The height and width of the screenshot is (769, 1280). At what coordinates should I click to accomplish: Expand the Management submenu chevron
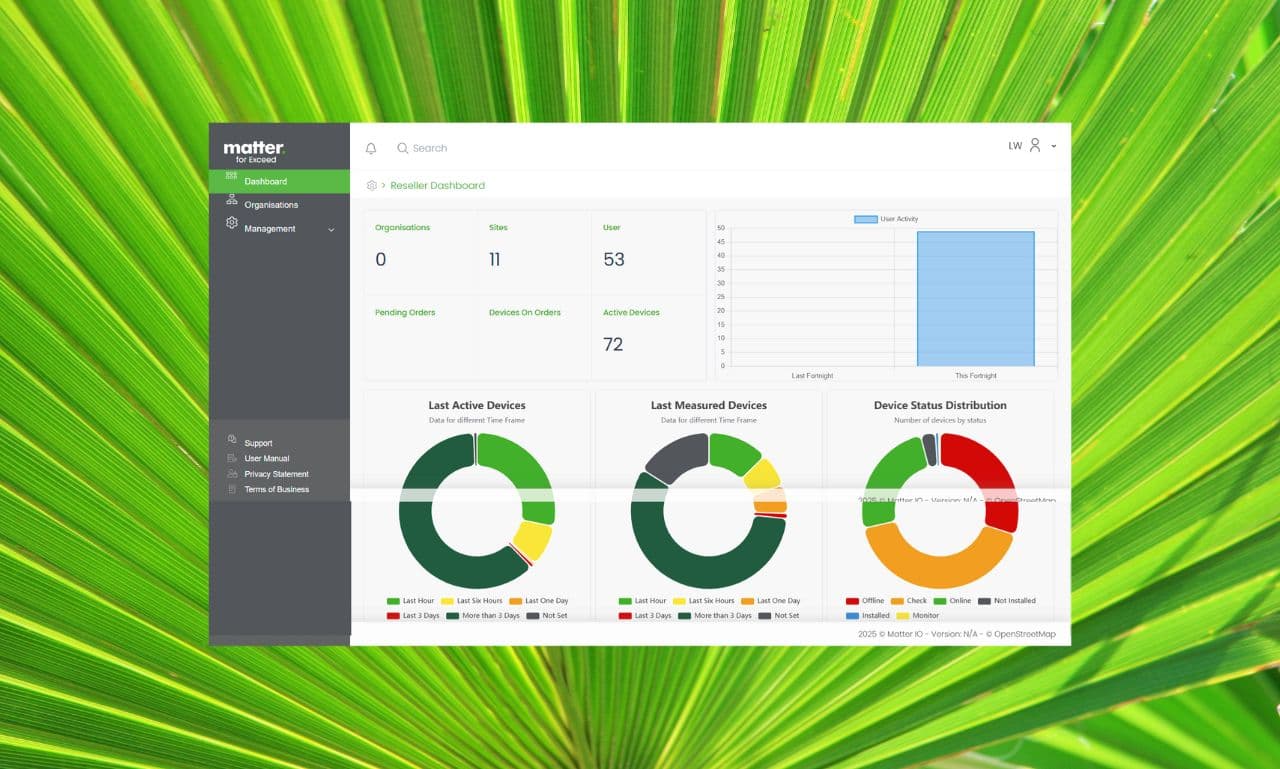click(331, 230)
